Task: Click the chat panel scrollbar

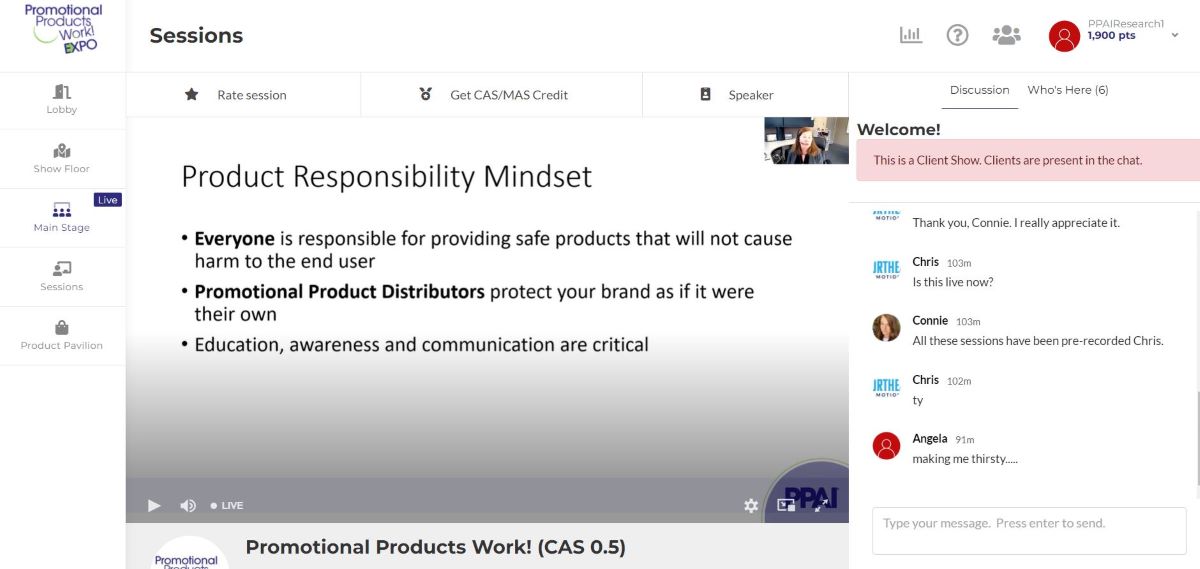Action: (1196, 440)
